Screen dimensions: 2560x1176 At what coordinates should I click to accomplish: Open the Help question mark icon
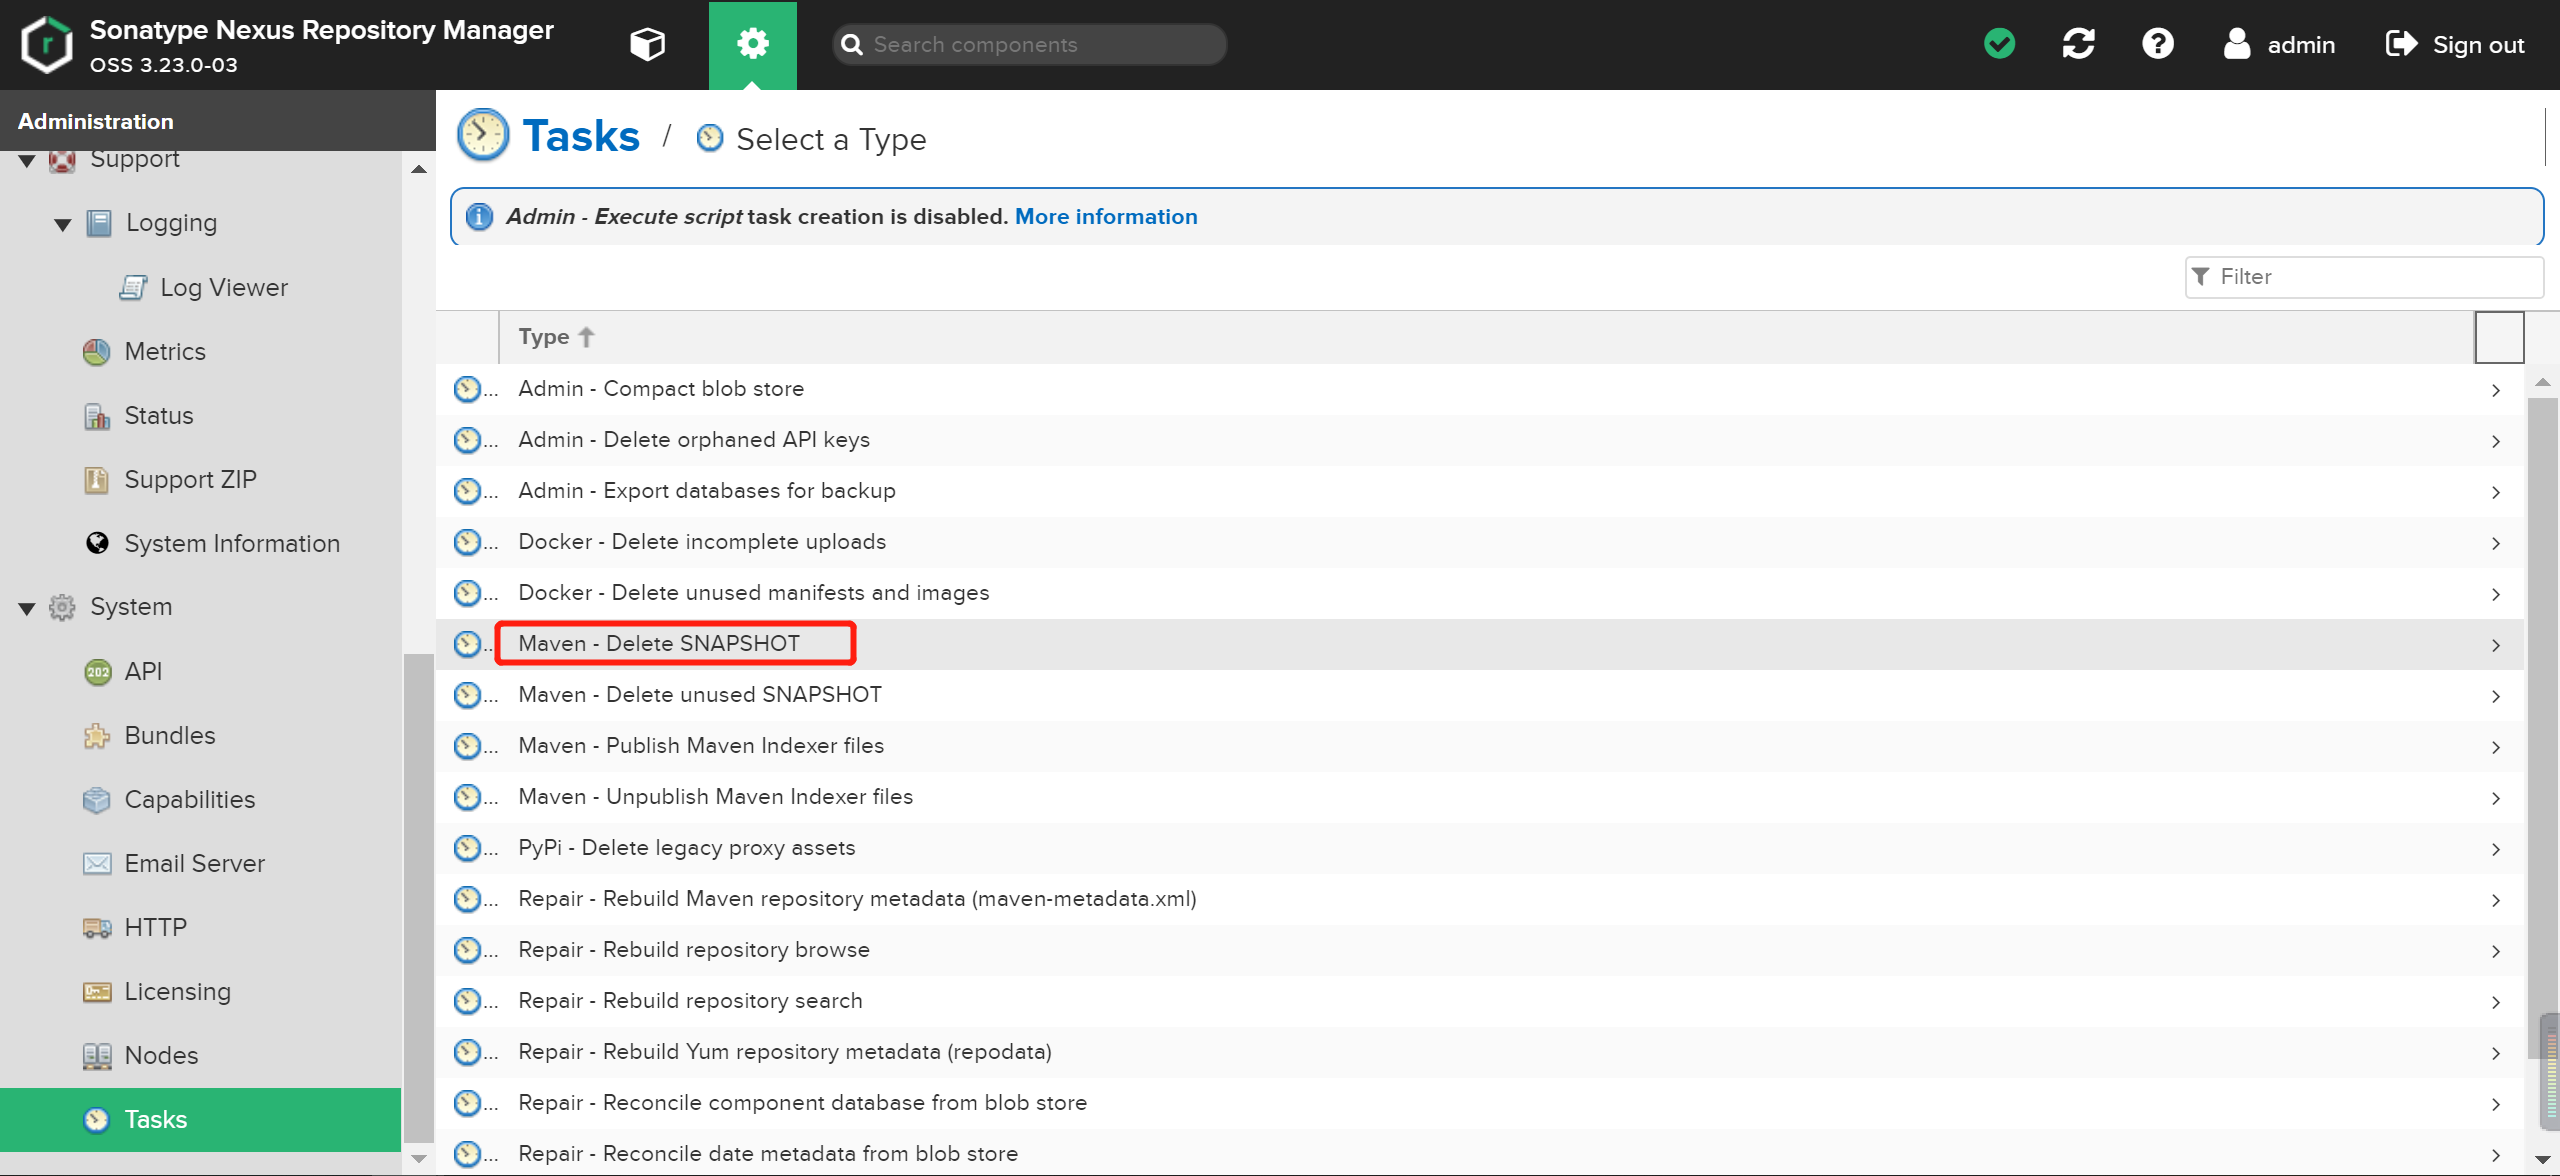coord(2157,44)
